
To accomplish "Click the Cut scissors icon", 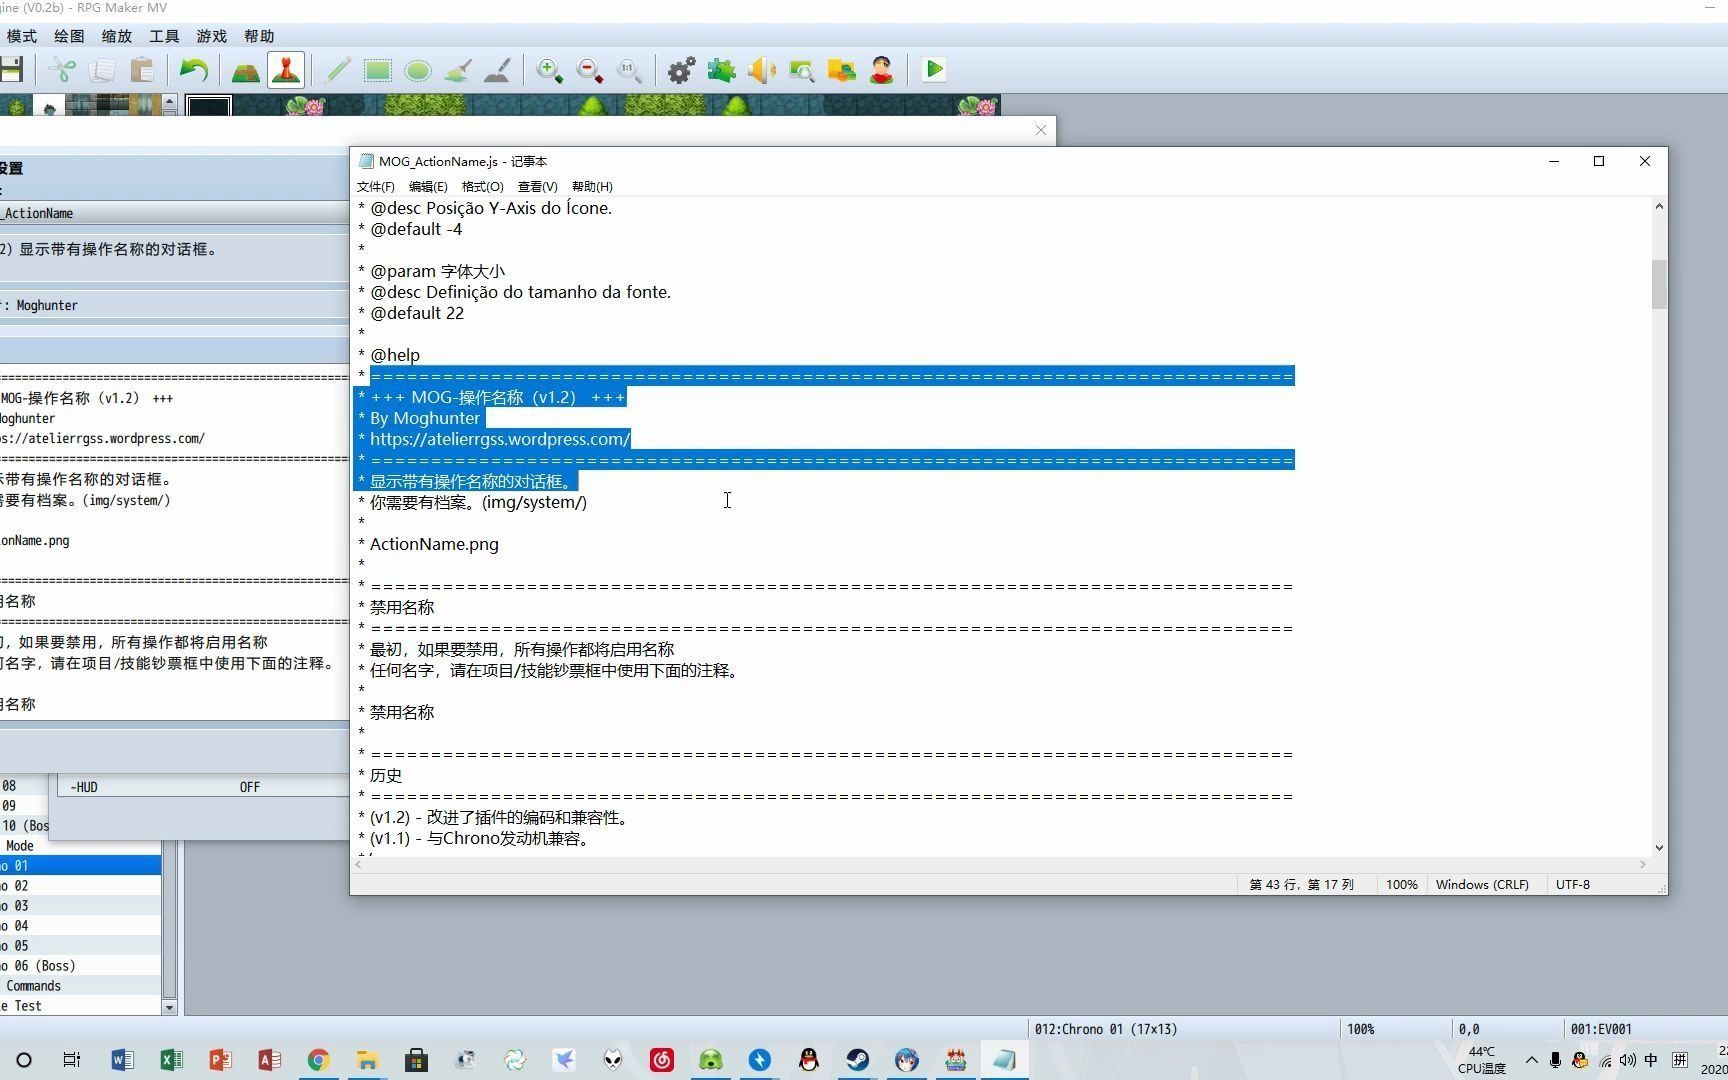I will (x=63, y=70).
